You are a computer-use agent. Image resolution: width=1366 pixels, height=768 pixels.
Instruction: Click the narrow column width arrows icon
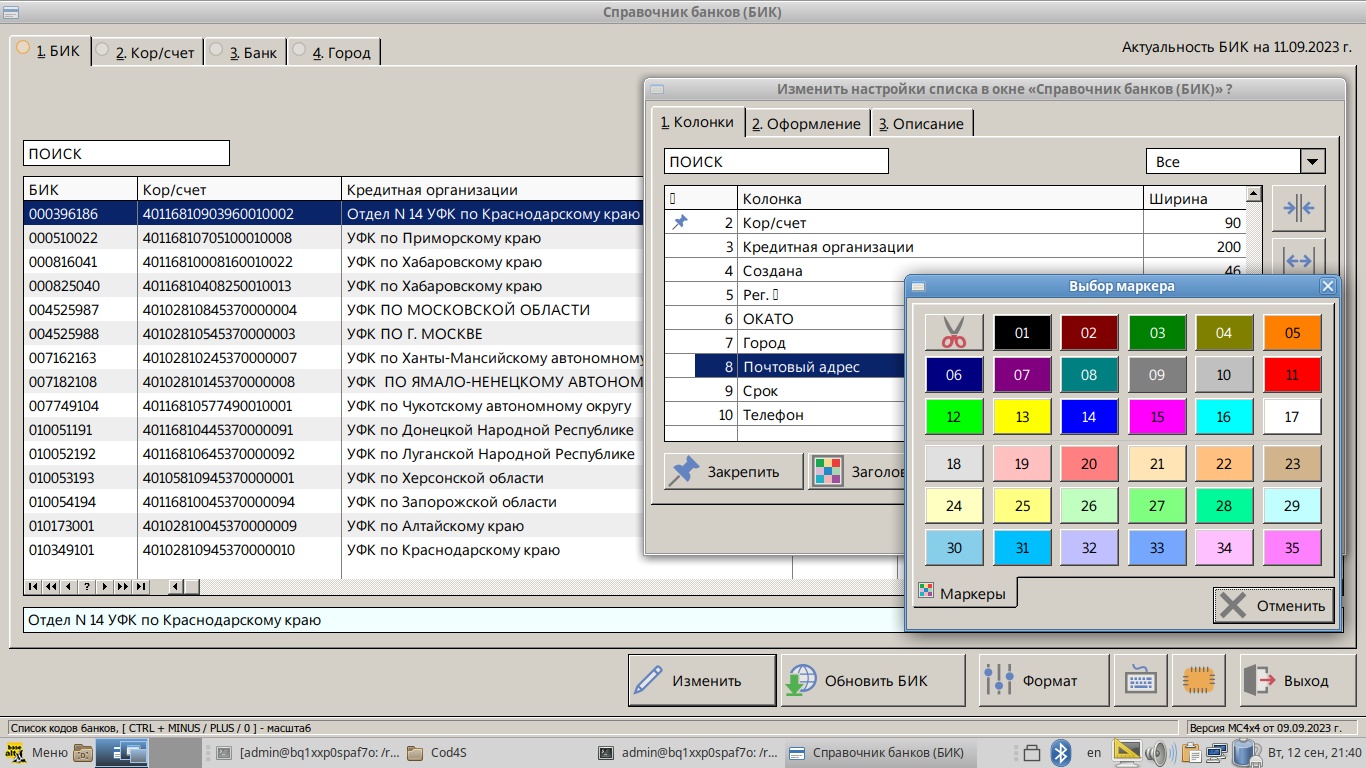click(x=1298, y=209)
